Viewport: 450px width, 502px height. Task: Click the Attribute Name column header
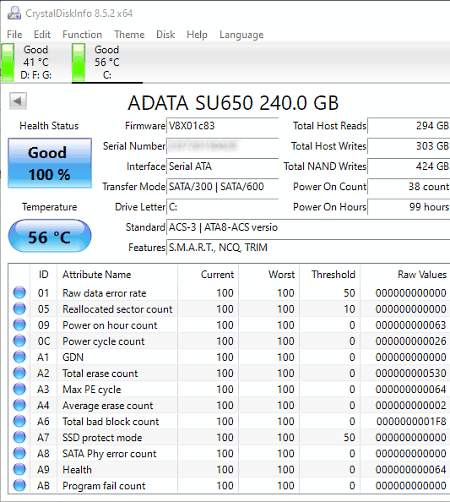(x=117, y=274)
